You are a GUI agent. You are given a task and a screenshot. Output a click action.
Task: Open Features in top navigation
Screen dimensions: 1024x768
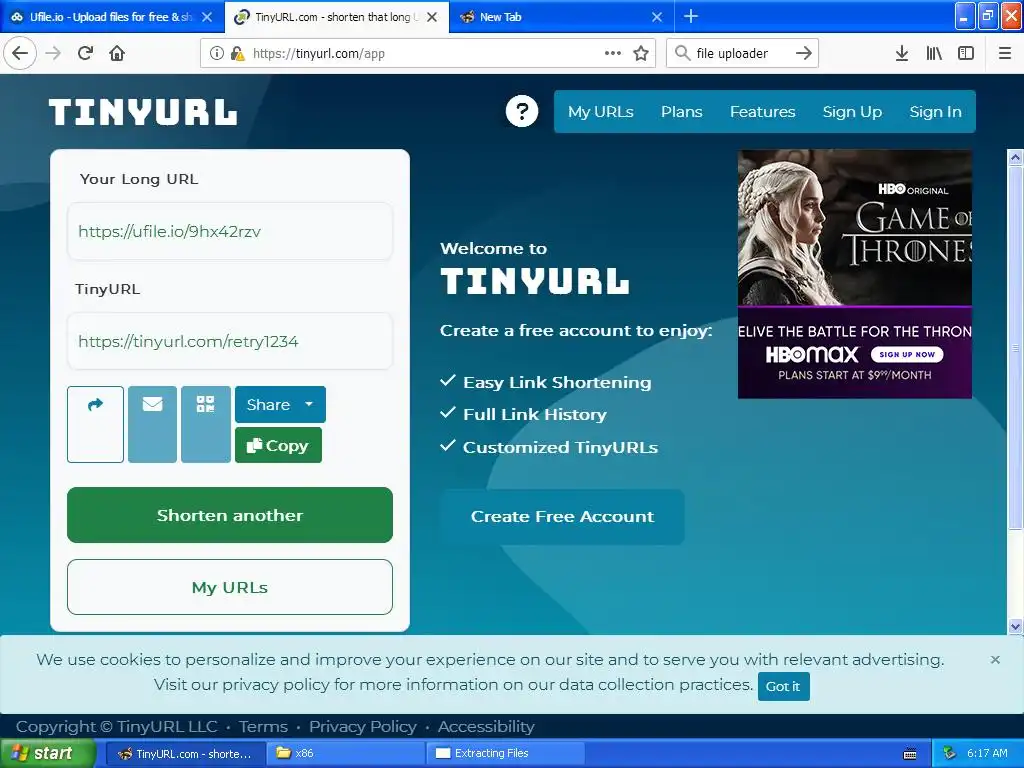763,112
